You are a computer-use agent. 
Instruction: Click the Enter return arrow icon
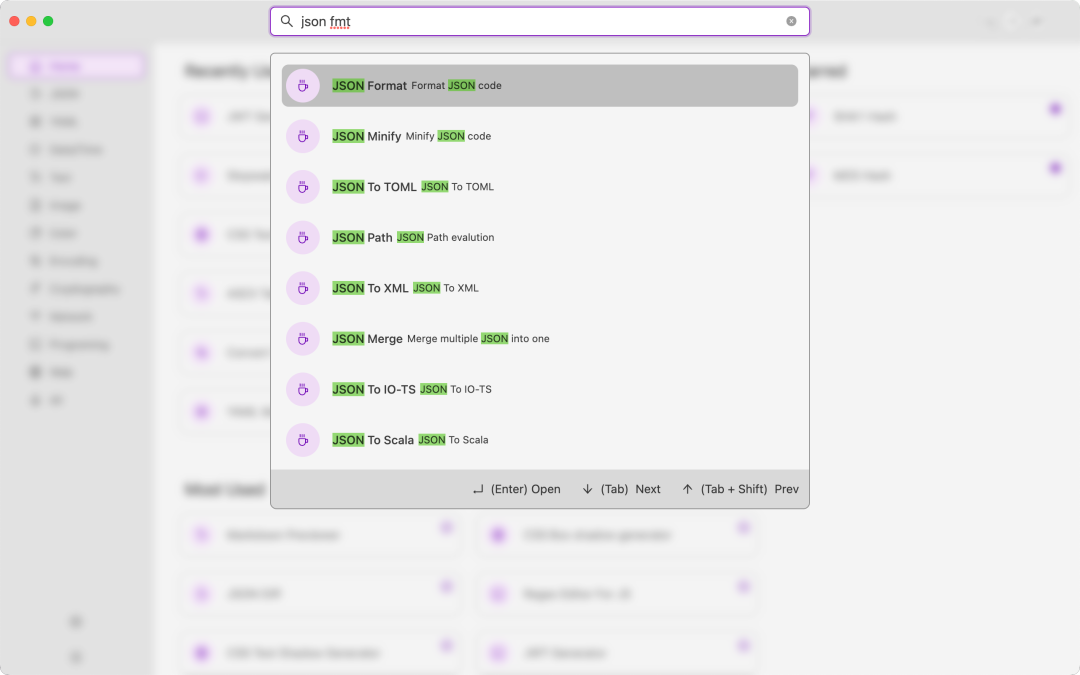pos(478,490)
